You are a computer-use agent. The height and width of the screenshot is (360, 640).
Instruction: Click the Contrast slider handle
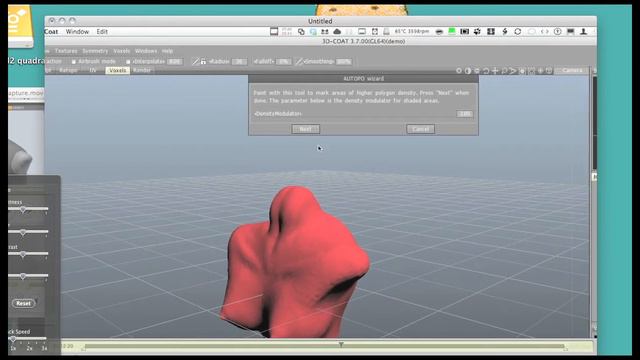(x=23, y=254)
